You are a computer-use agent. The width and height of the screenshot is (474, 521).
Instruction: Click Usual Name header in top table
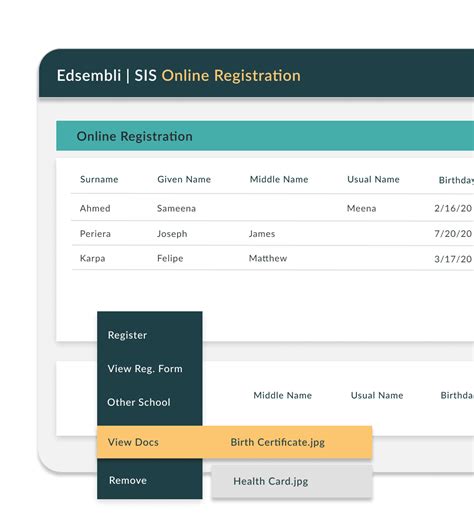coord(373,179)
